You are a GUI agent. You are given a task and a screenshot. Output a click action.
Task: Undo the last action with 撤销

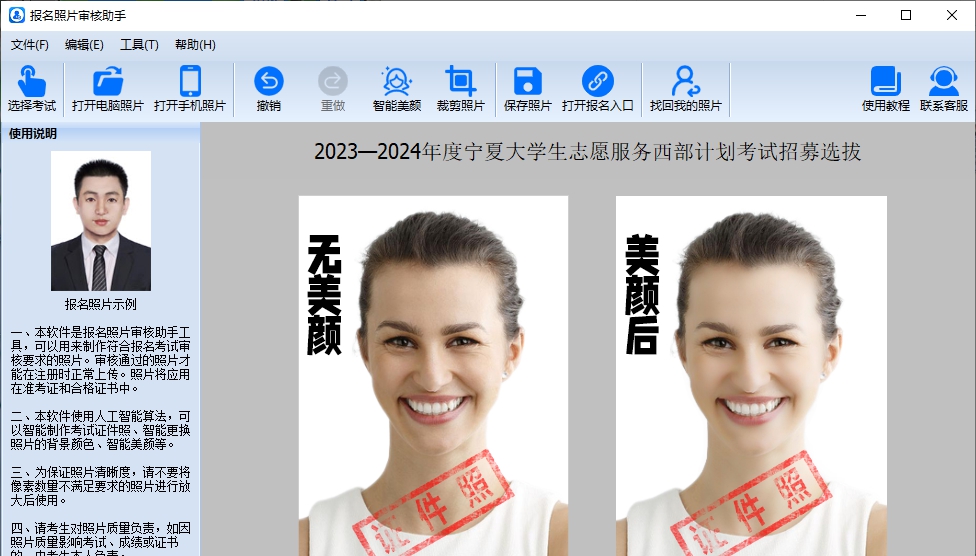tap(269, 89)
